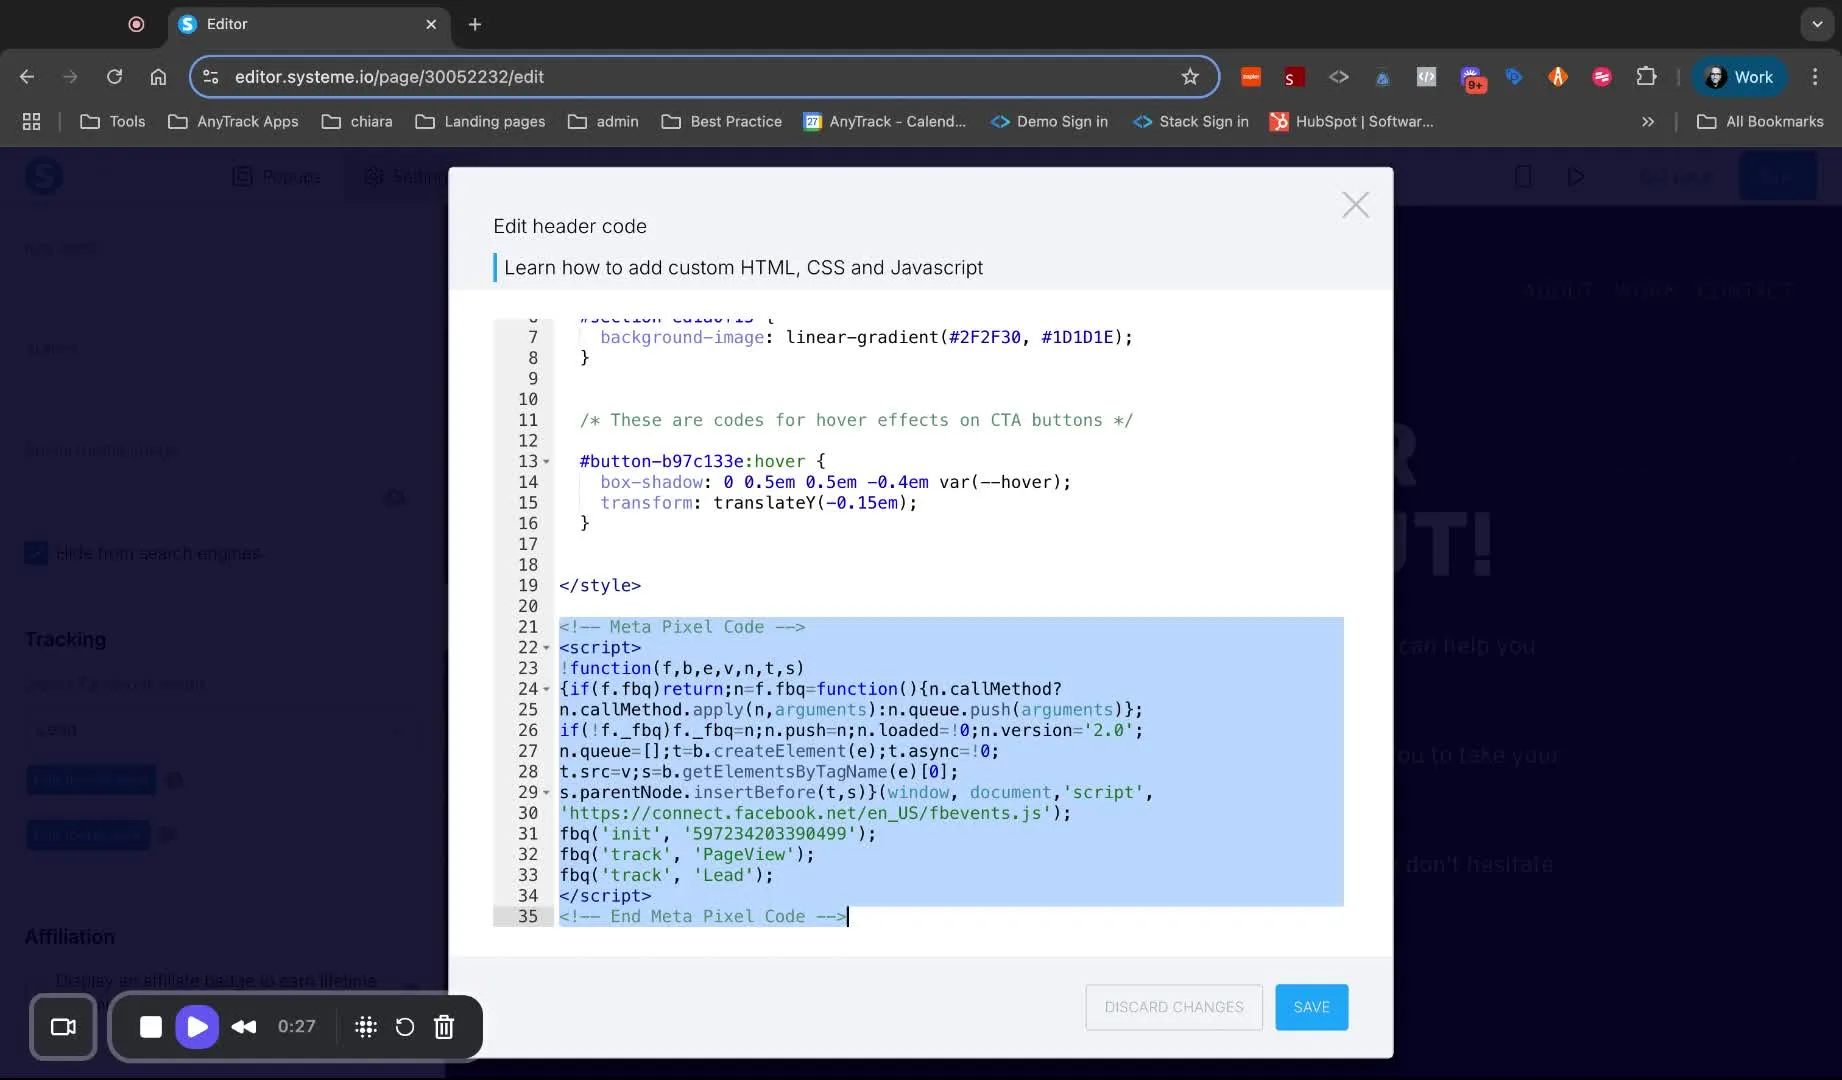
Task: Rewind the recording
Action: [x=244, y=1026]
